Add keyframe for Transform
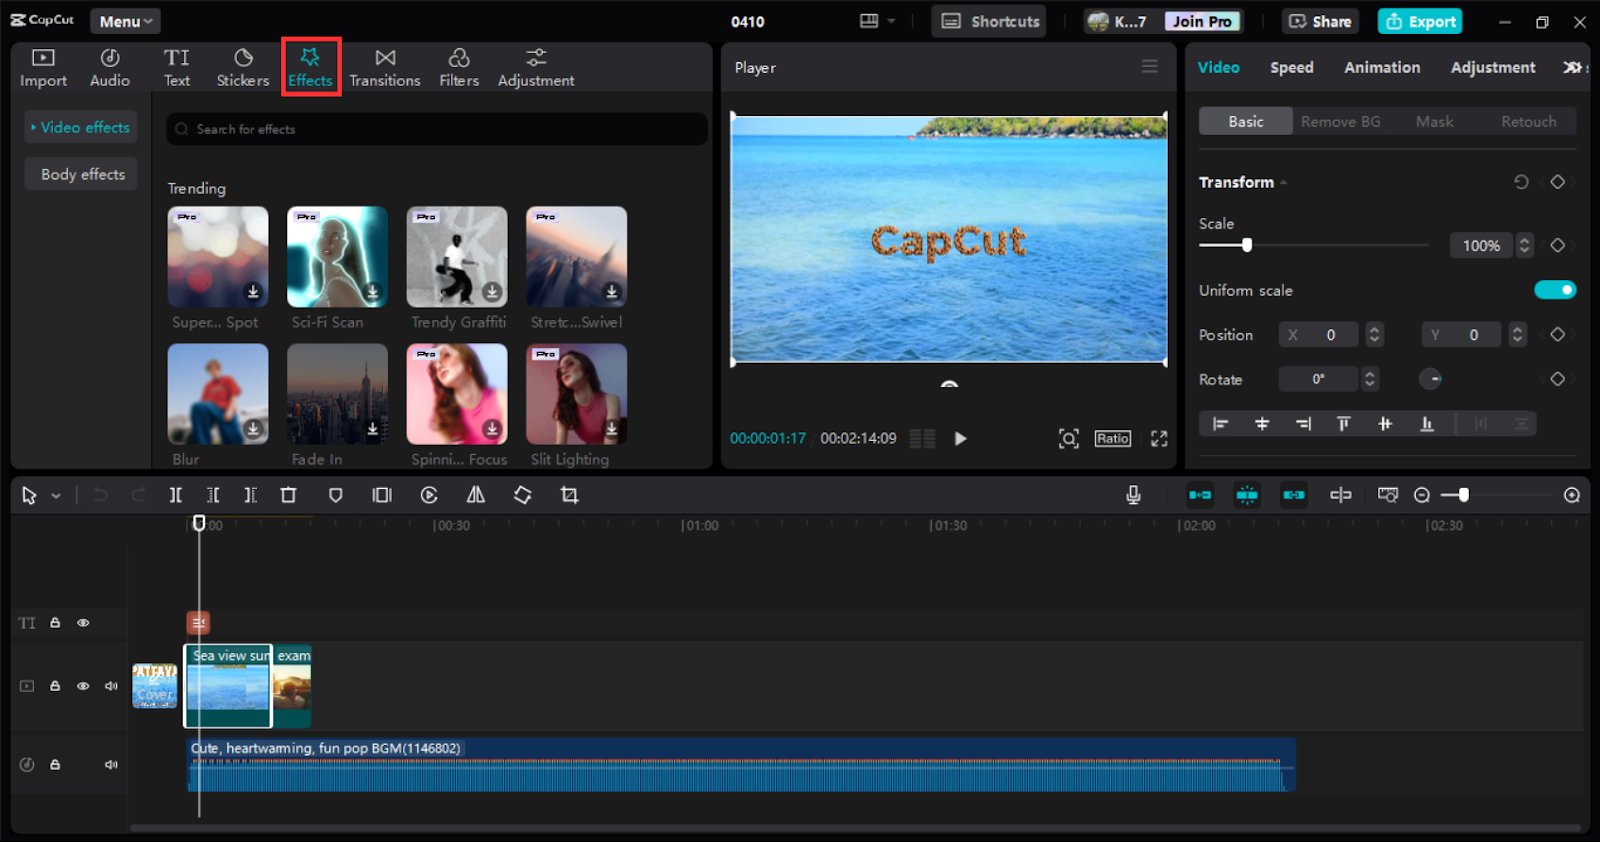 [x=1557, y=181]
